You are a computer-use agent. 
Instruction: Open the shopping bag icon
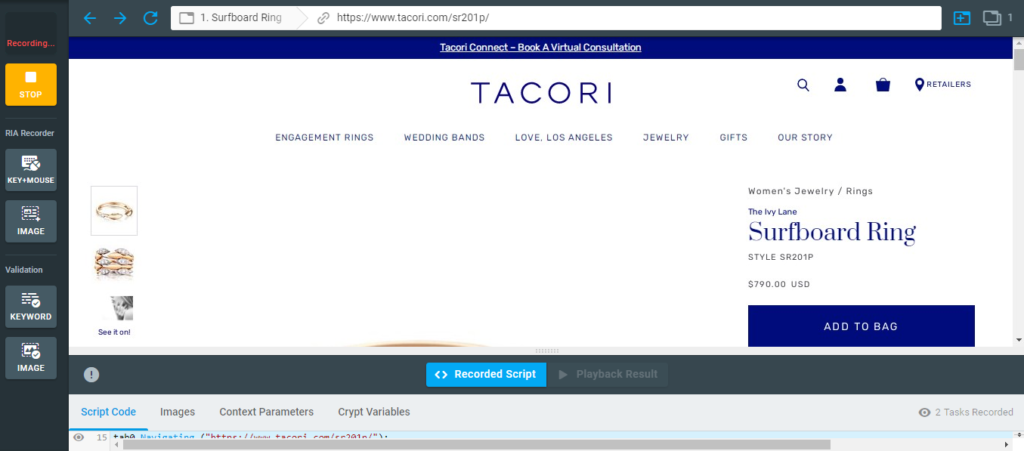883,85
